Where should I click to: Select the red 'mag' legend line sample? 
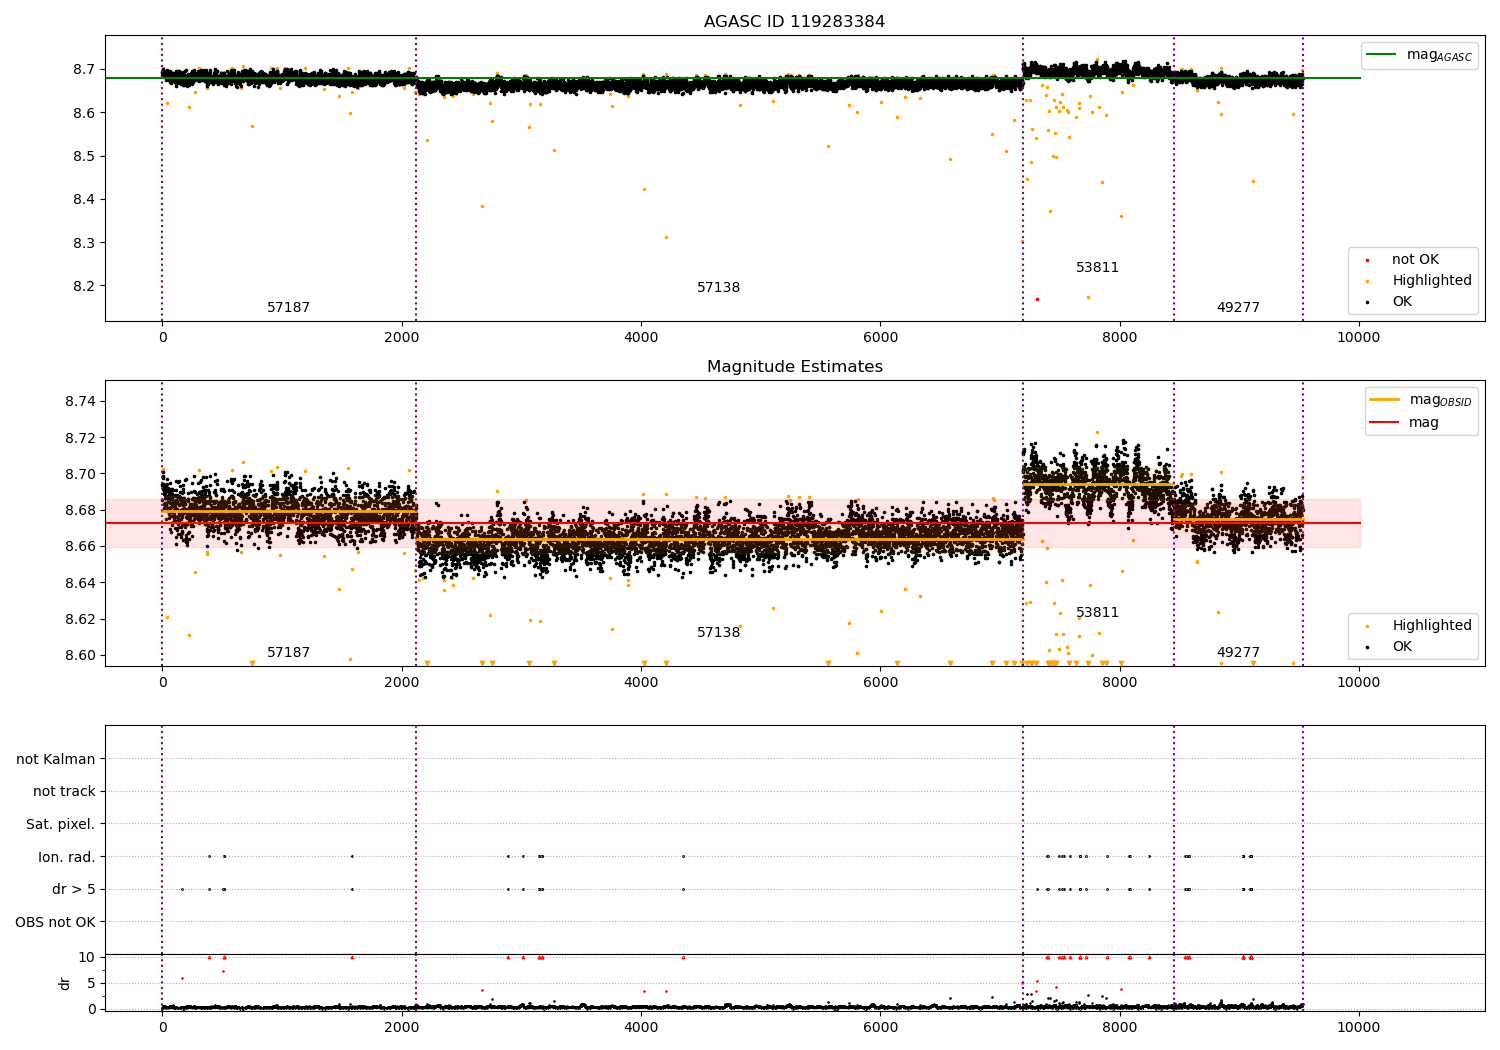(x=1385, y=422)
